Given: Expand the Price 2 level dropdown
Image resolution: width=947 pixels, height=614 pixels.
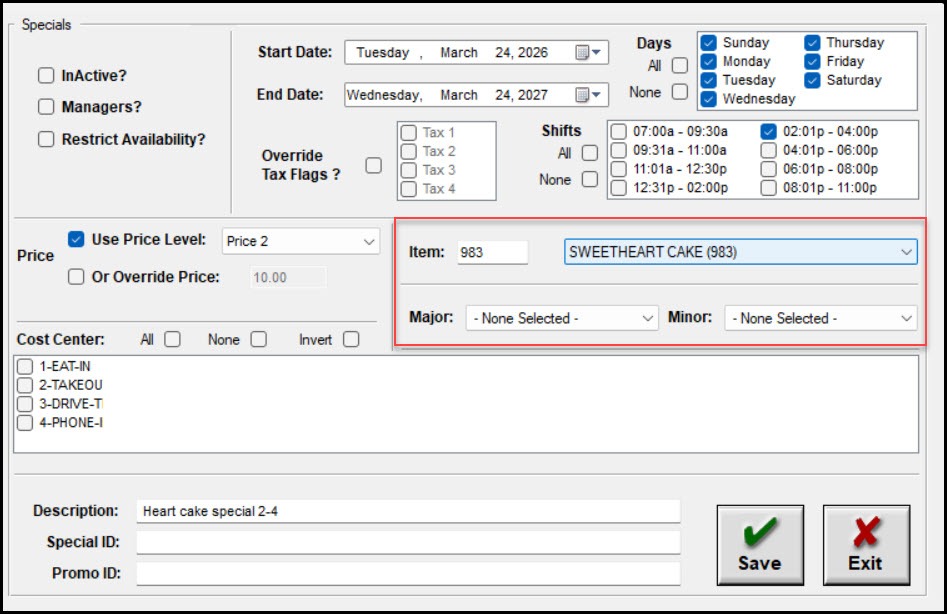Looking at the screenshot, I should pyautogui.click(x=369, y=241).
